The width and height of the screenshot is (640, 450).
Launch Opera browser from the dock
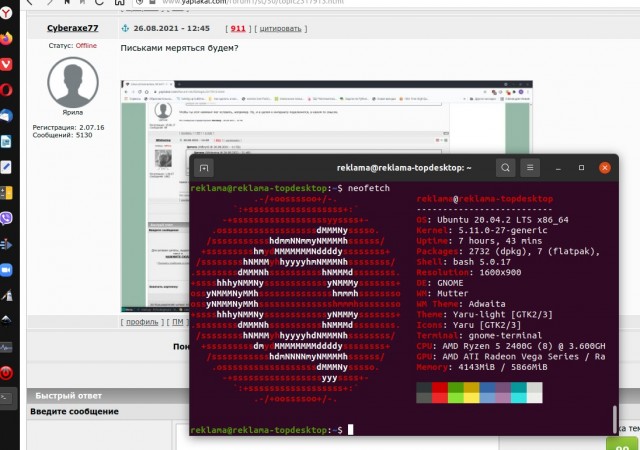tap(6, 90)
